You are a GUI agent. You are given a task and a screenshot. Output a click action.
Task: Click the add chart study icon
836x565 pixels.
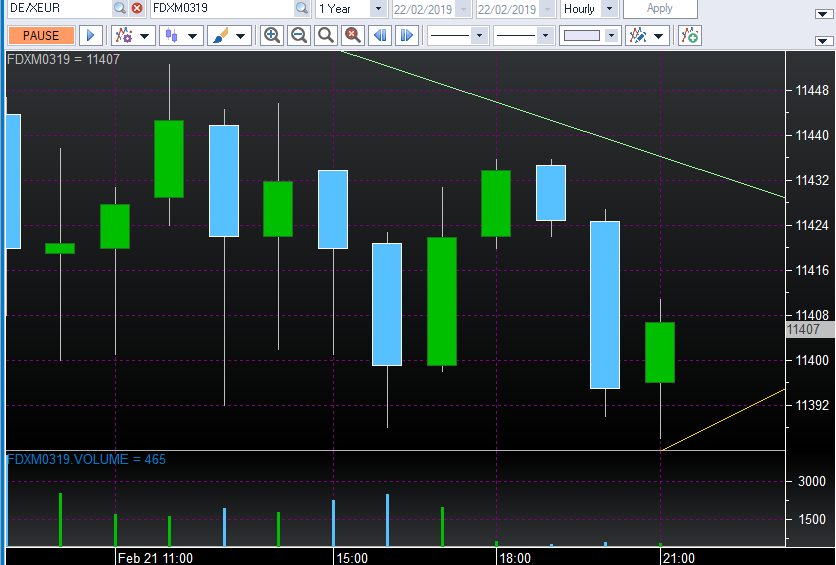[x=690, y=36]
